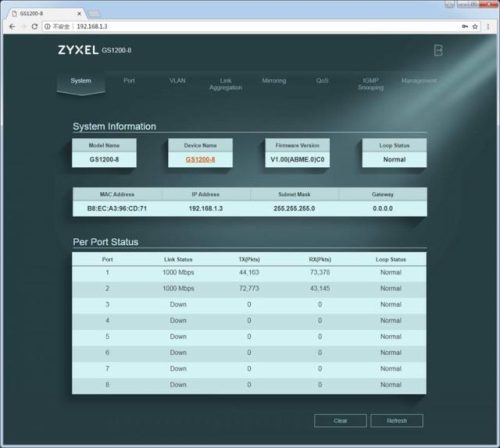The width and height of the screenshot is (500, 448).
Task: Click the MAC address B8:EC:A3:96:CD:71
Action: click(x=117, y=208)
